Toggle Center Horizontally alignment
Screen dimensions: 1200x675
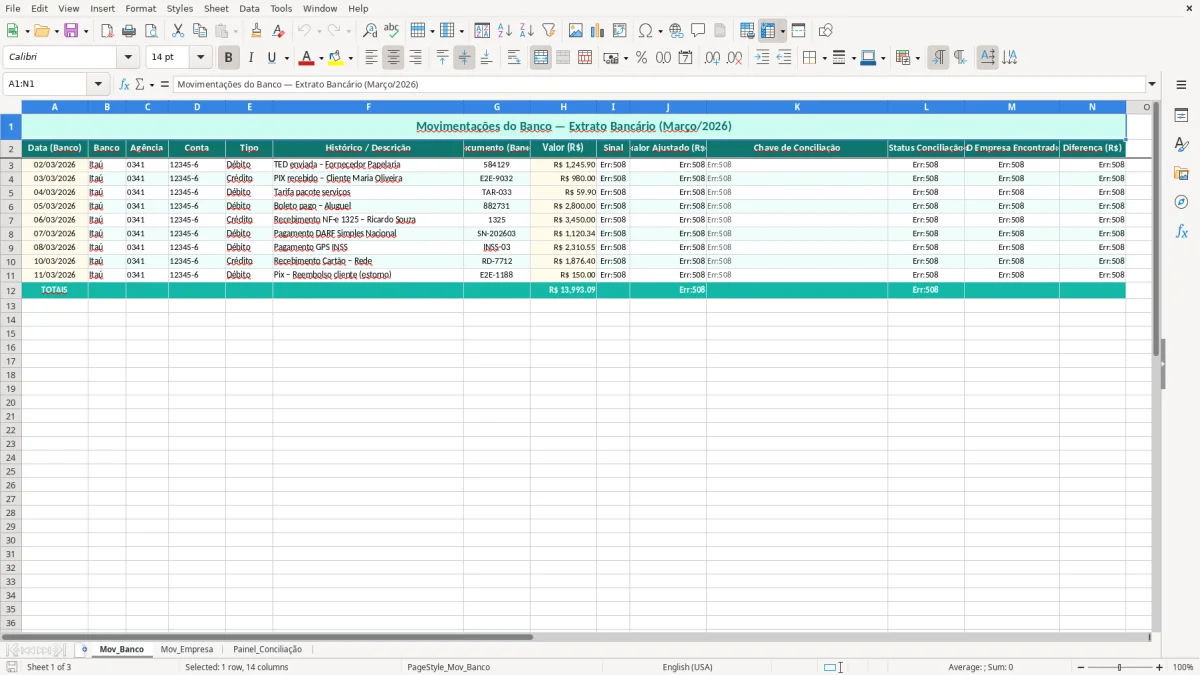(x=394, y=58)
